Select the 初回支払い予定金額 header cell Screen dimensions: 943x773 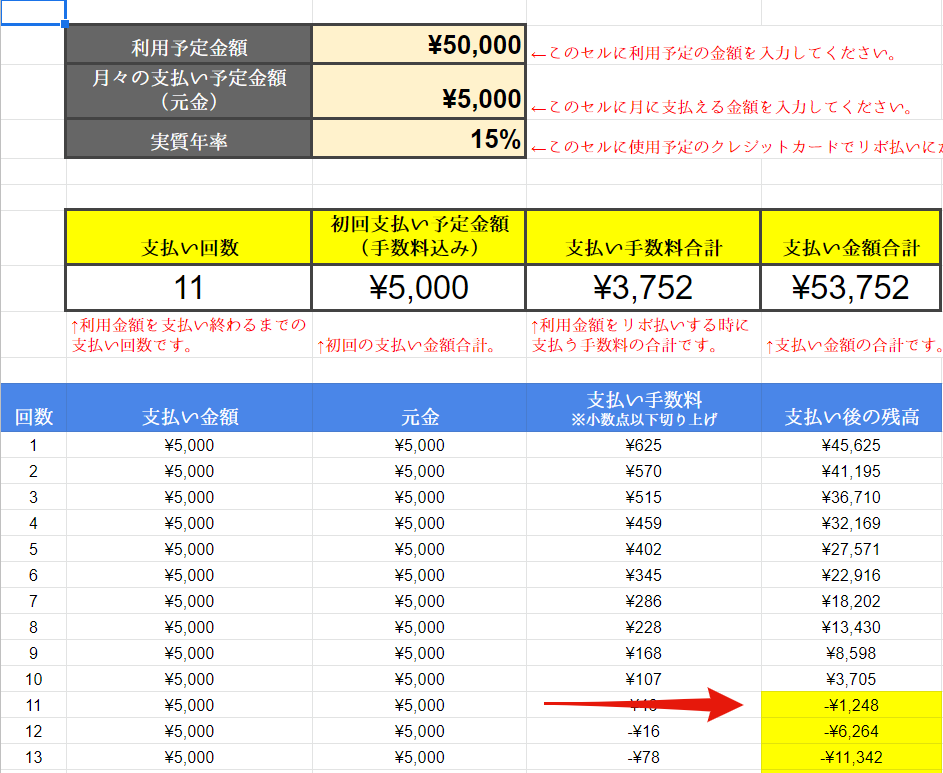click(x=419, y=237)
